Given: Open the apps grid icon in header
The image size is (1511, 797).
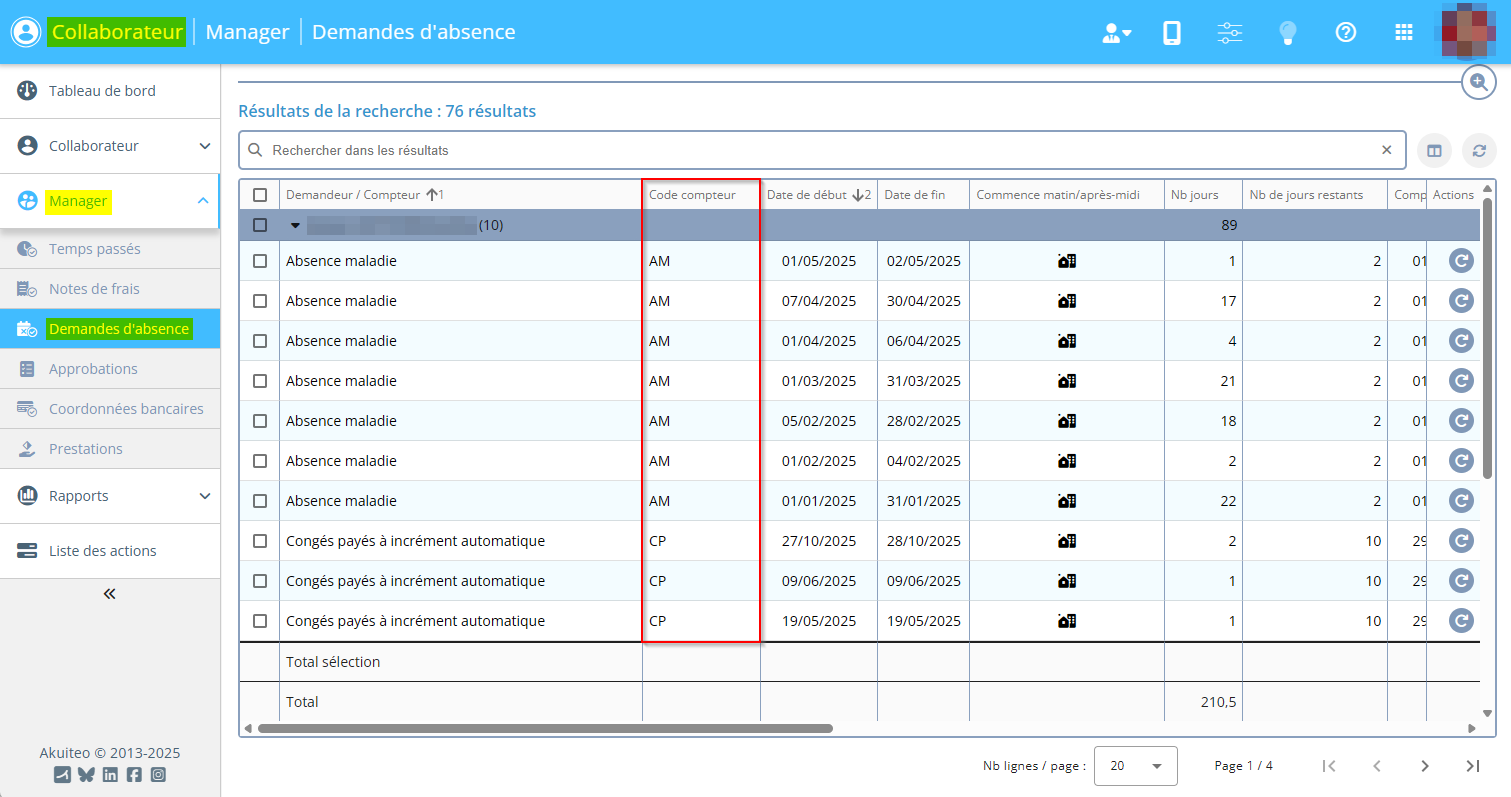Looking at the screenshot, I should 1404,32.
